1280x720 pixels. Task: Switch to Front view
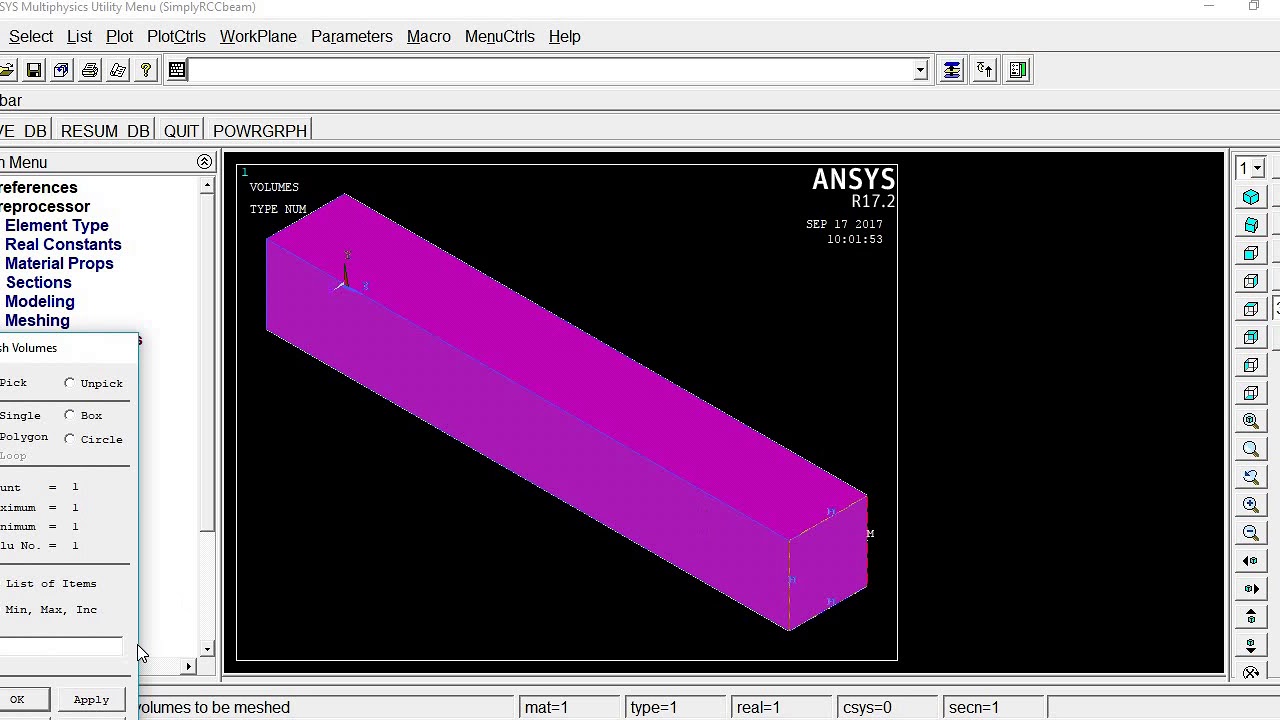1251,253
